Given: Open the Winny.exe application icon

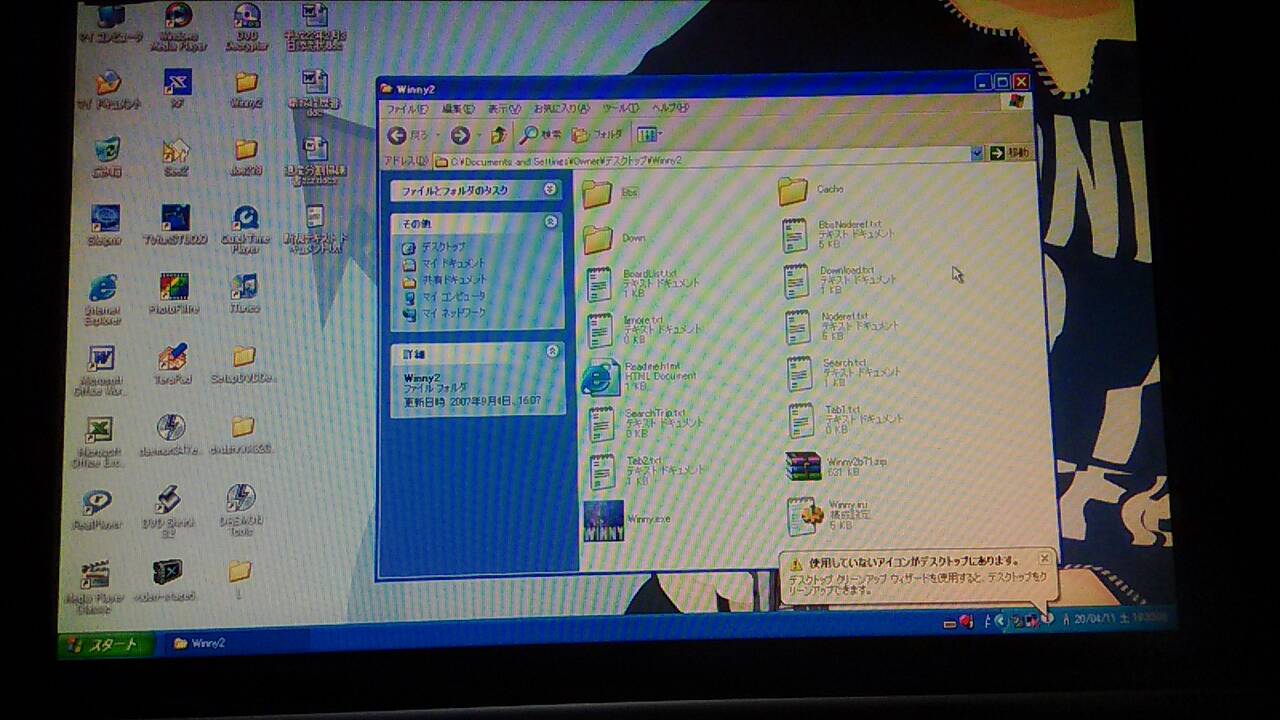Looking at the screenshot, I should coord(604,521).
